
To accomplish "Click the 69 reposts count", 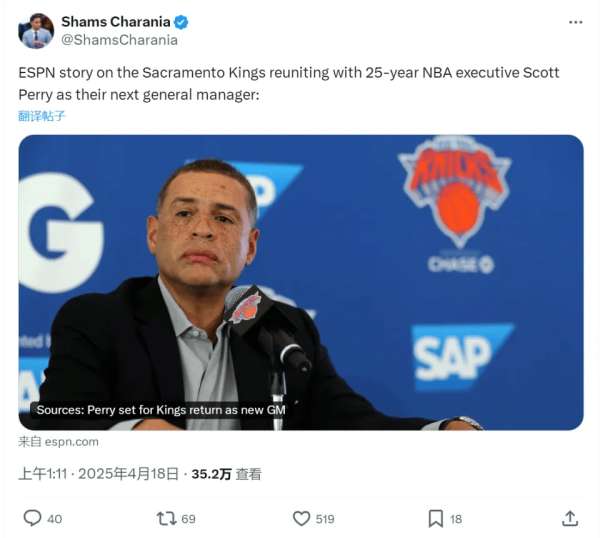I will pyautogui.click(x=188, y=519).
